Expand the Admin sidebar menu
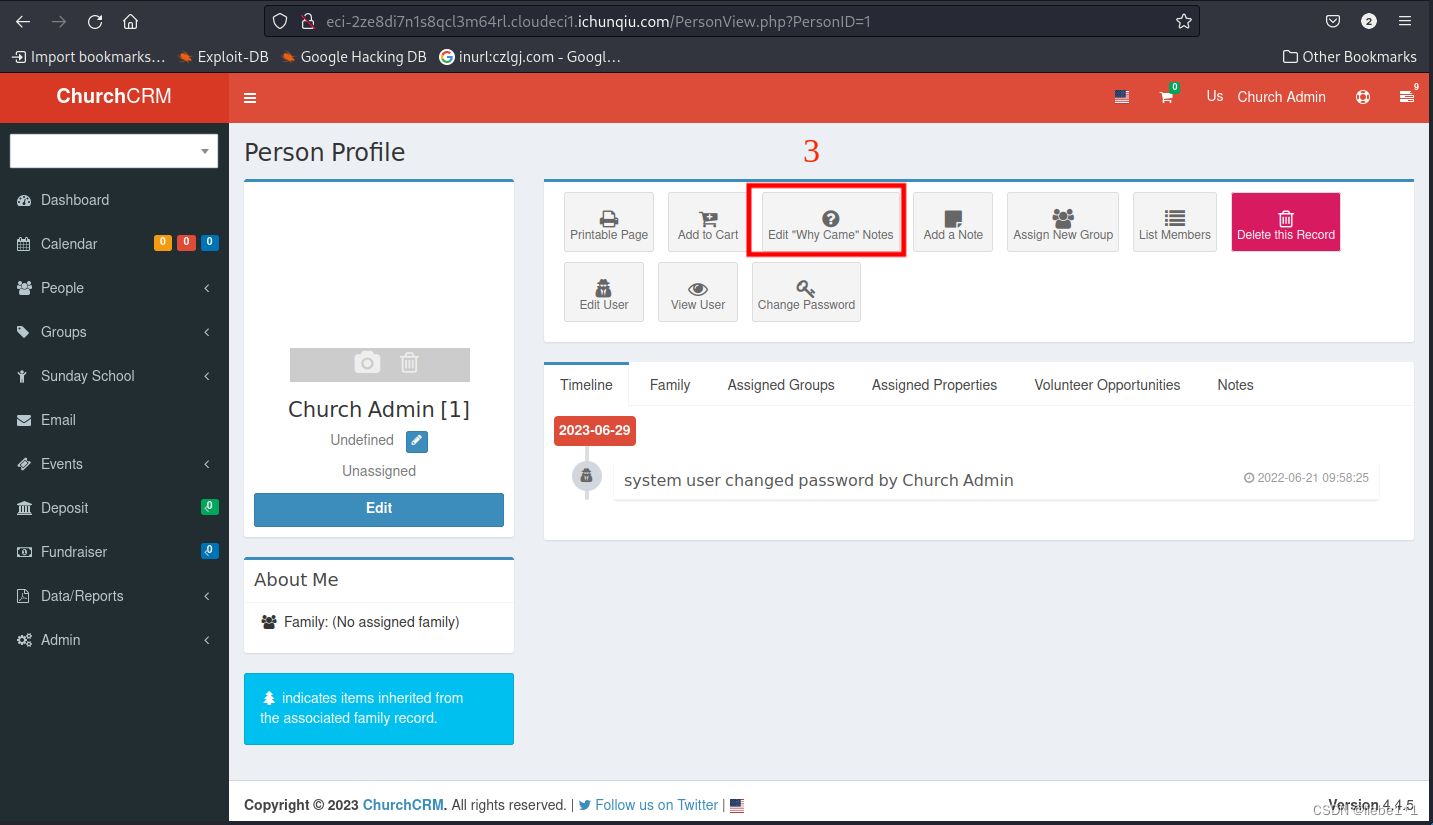 114,640
